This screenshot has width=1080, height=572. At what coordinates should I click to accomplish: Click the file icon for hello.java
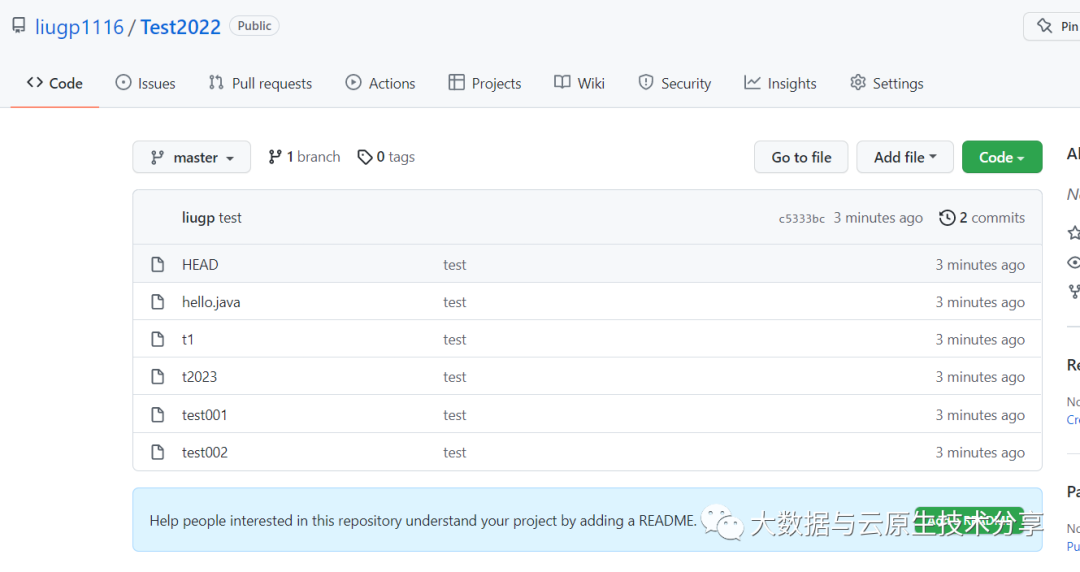coord(158,302)
